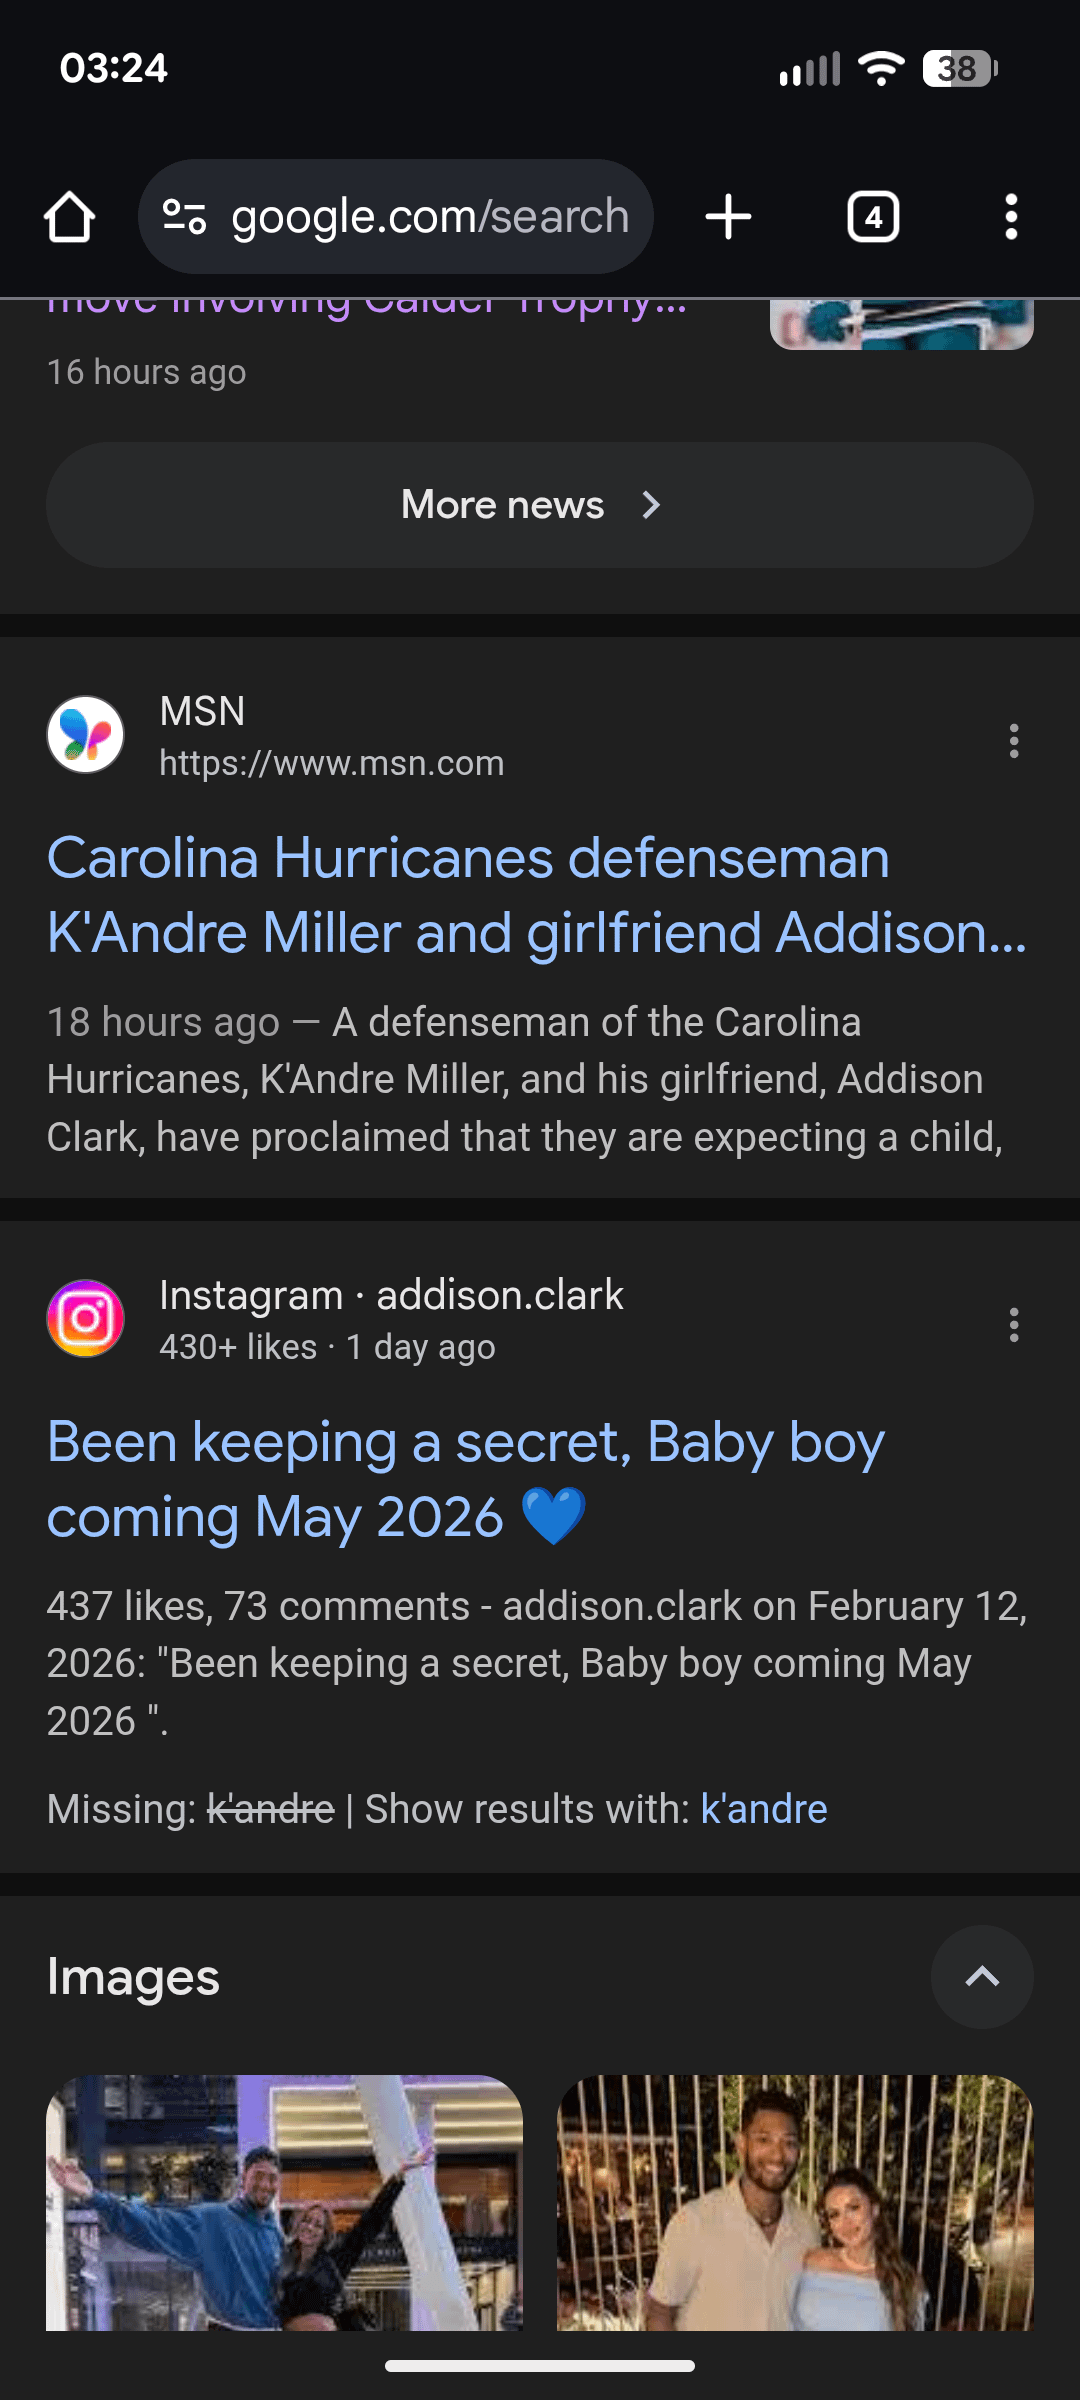The width and height of the screenshot is (1080, 2400).
Task: Open the left image thumbnail
Action: click(284, 2202)
